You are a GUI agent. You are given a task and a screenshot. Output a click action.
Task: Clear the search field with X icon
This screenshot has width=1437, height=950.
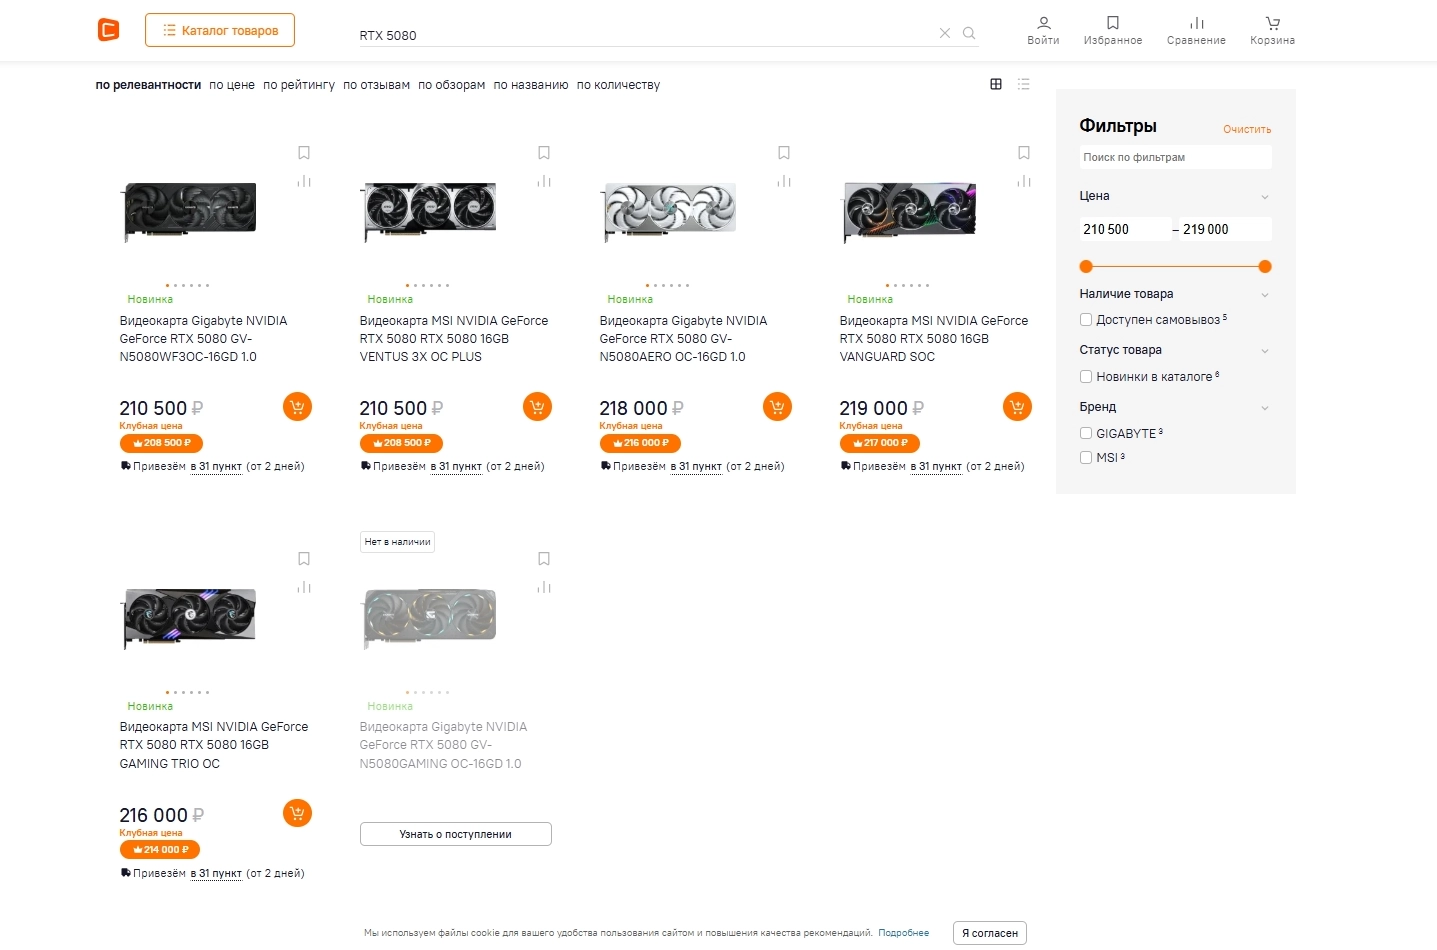[945, 33]
